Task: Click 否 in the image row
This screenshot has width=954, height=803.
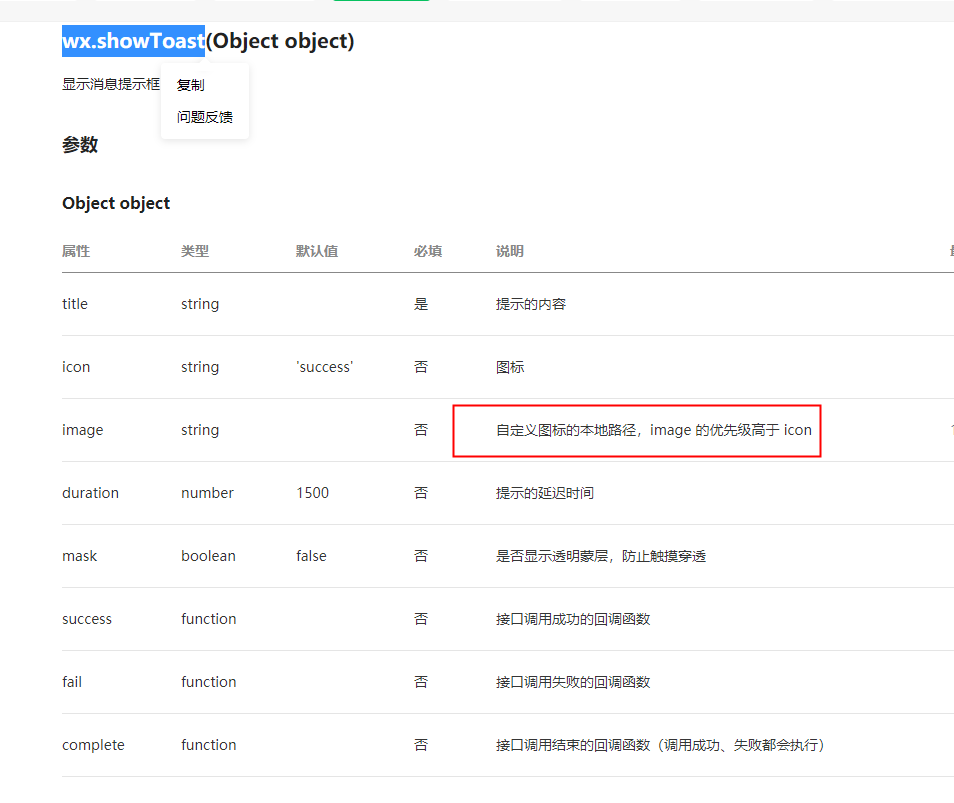Action: tap(421, 430)
